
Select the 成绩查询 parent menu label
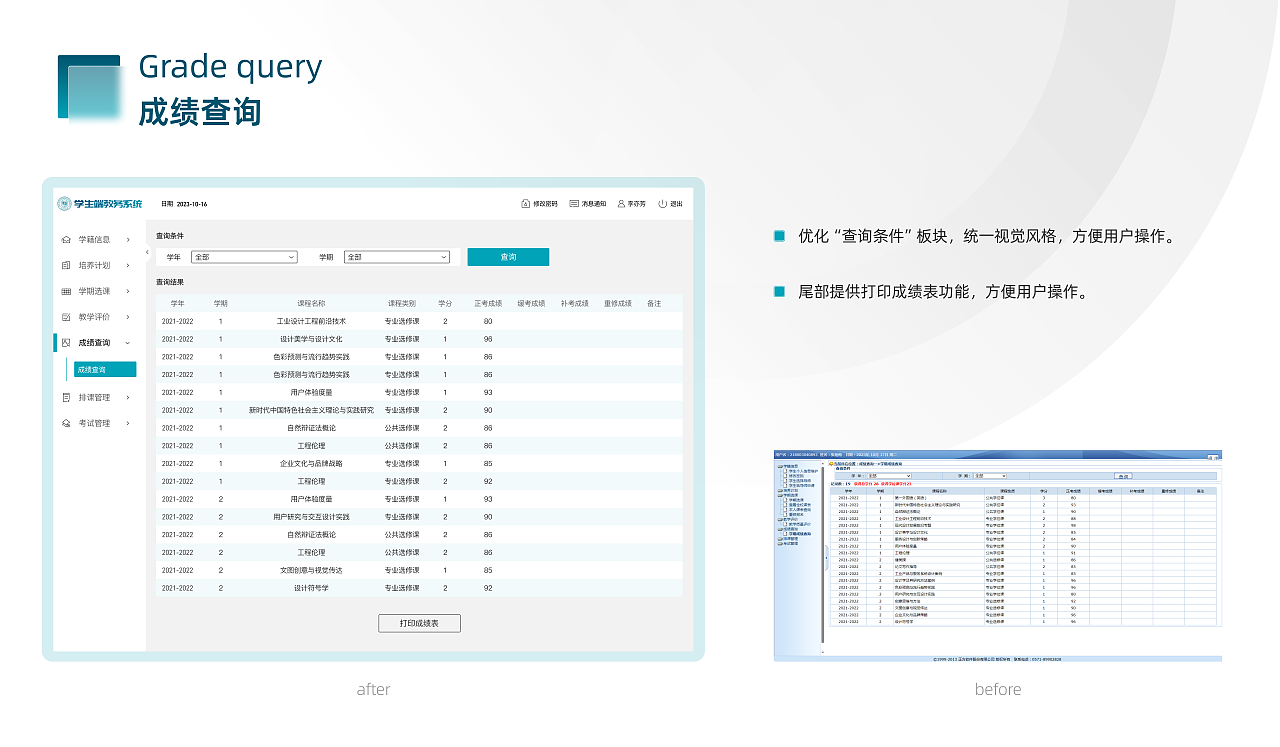(94, 343)
